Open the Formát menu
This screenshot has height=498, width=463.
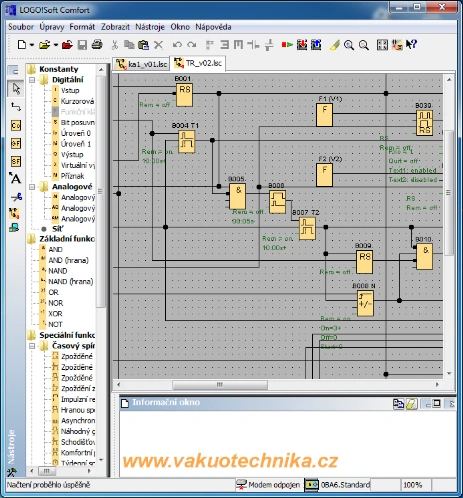tap(82, 27)
